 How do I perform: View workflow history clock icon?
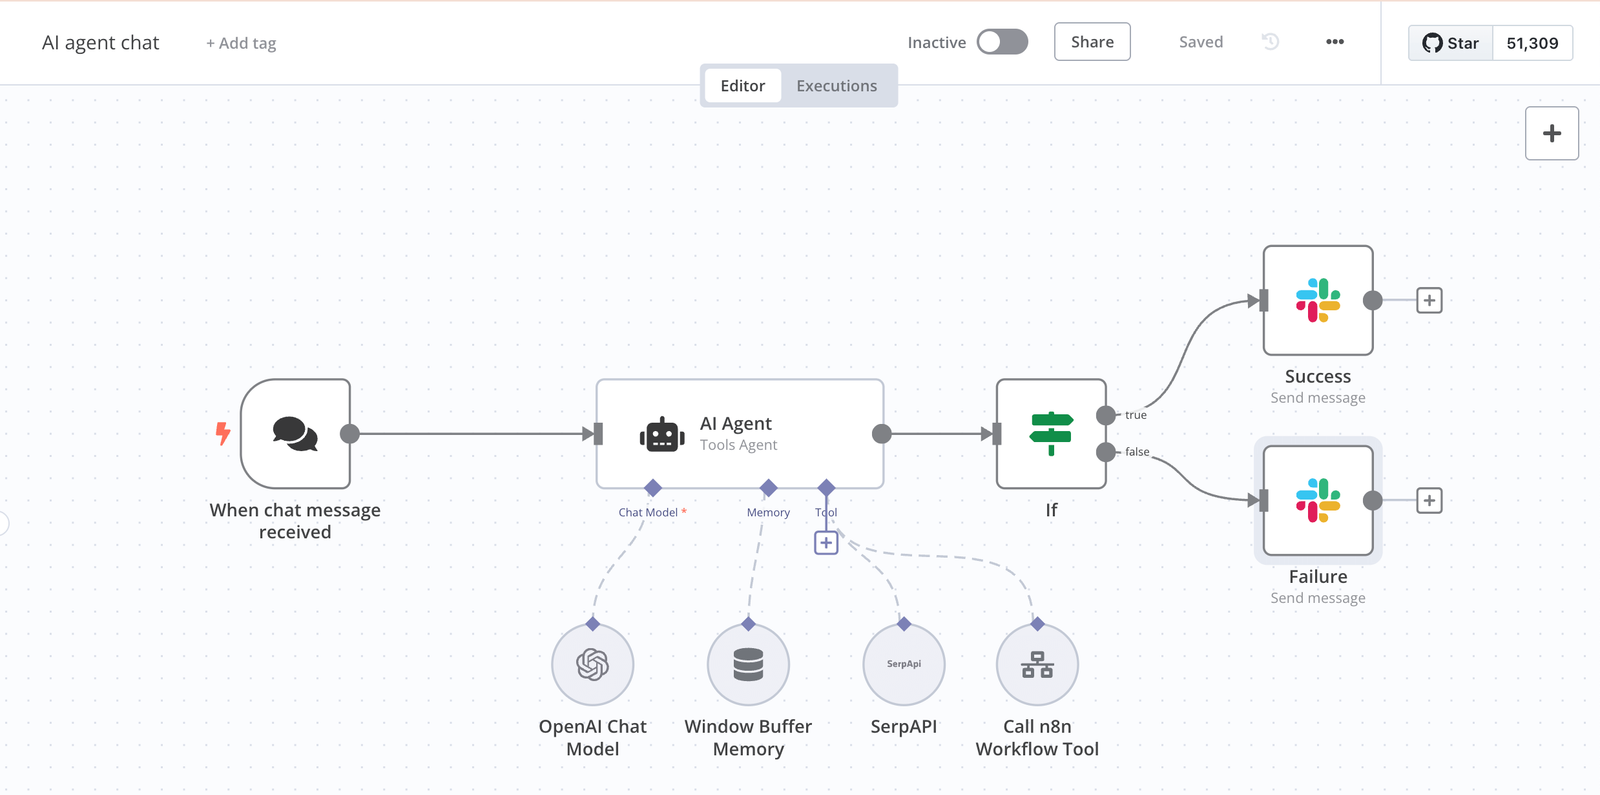coord(1270,42)
